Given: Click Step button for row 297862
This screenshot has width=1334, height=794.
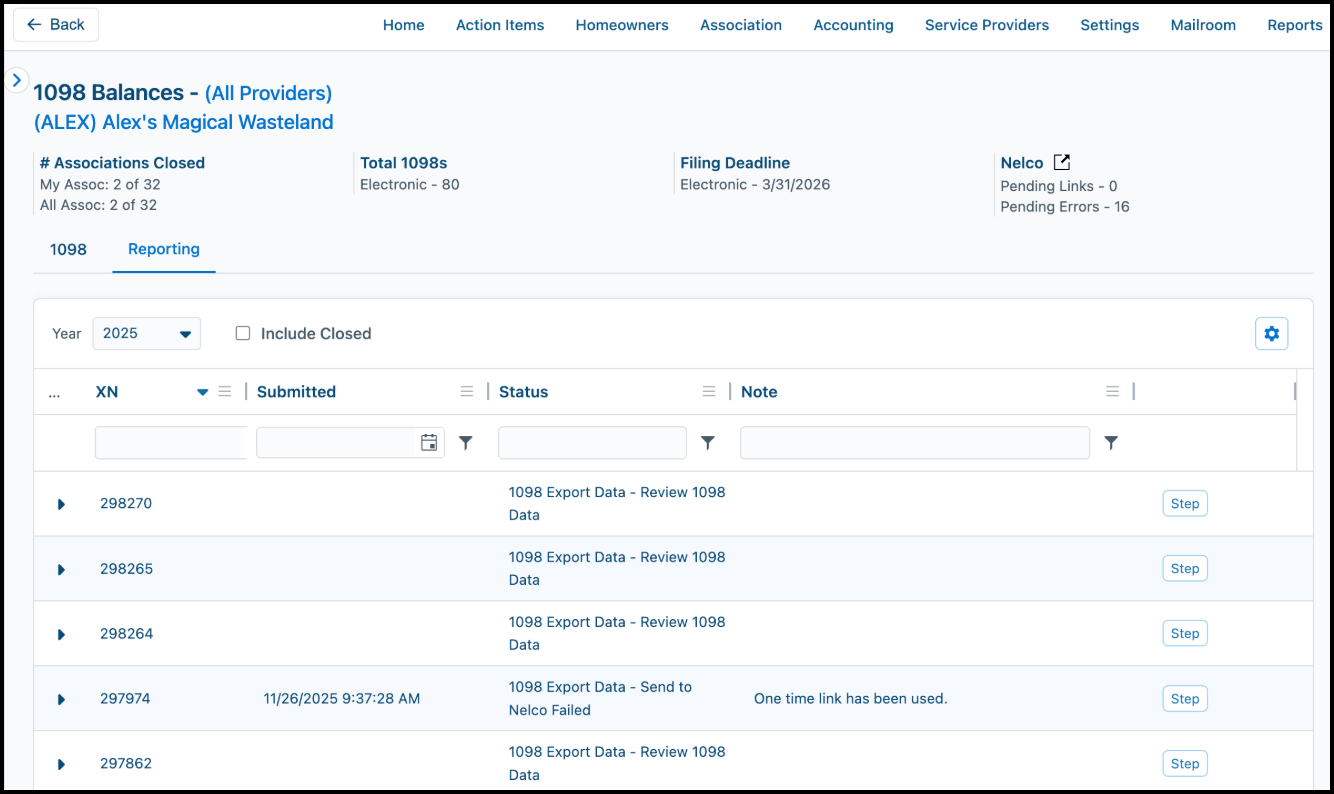Looking at the screenshot, I should coord(1185,763).
